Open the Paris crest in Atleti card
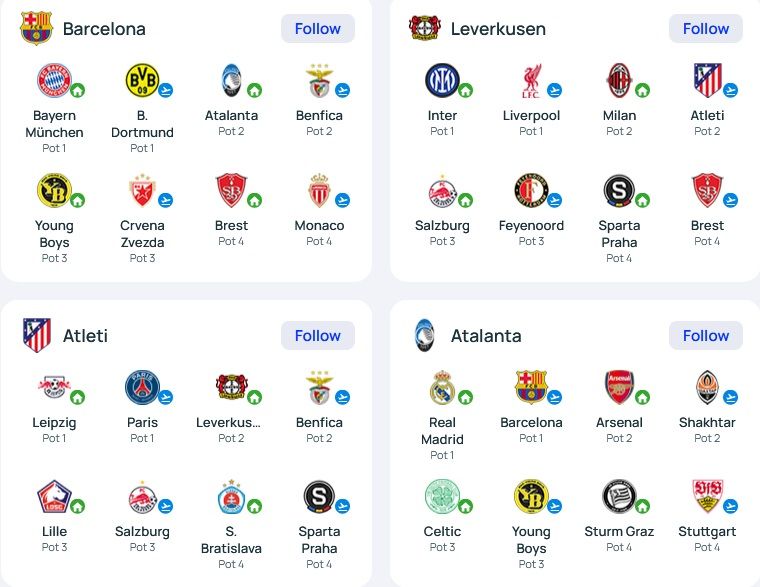This screenshot has width=760, height=587. click(142, 387)
